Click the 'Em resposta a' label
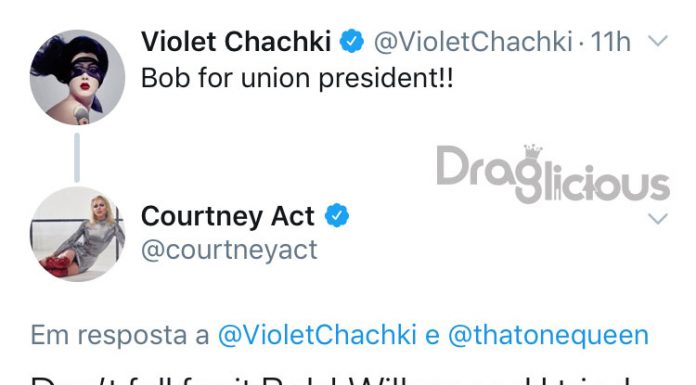Screen dimensions: 696x385 [x=119, y=335]
